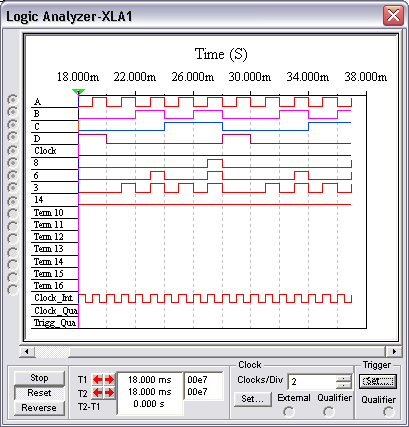This screenshot has width=409, height=427.
Task: Toggle input terminal for Term 10
Action: pos(13,214)
